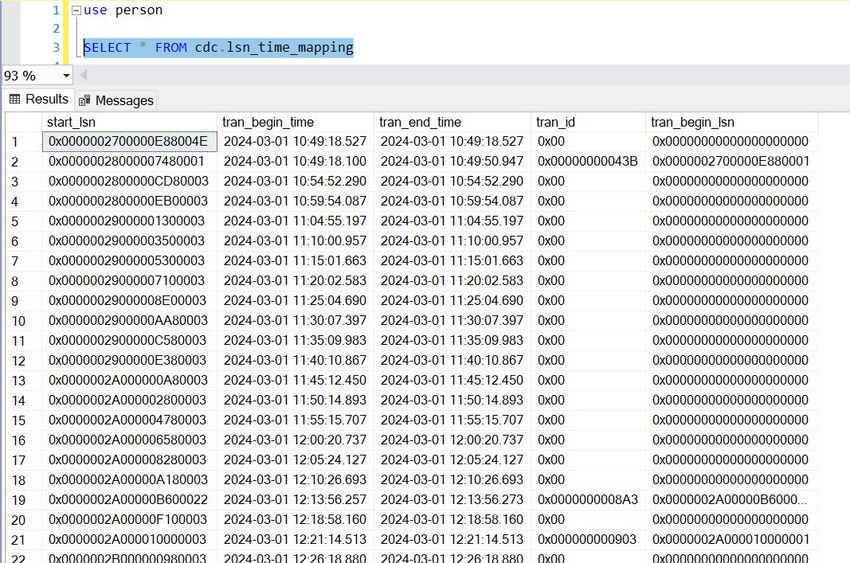Select tran_begin_time 2024-03-01 11:25:04.690

(x=295, y=301)
